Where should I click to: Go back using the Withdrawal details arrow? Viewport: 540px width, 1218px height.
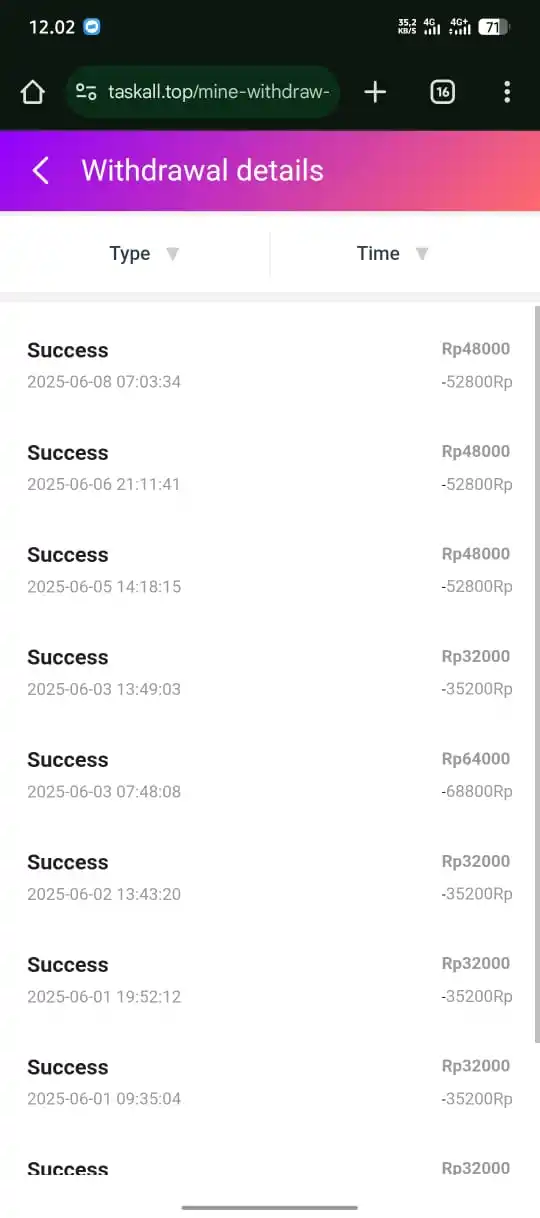[40, 171]
